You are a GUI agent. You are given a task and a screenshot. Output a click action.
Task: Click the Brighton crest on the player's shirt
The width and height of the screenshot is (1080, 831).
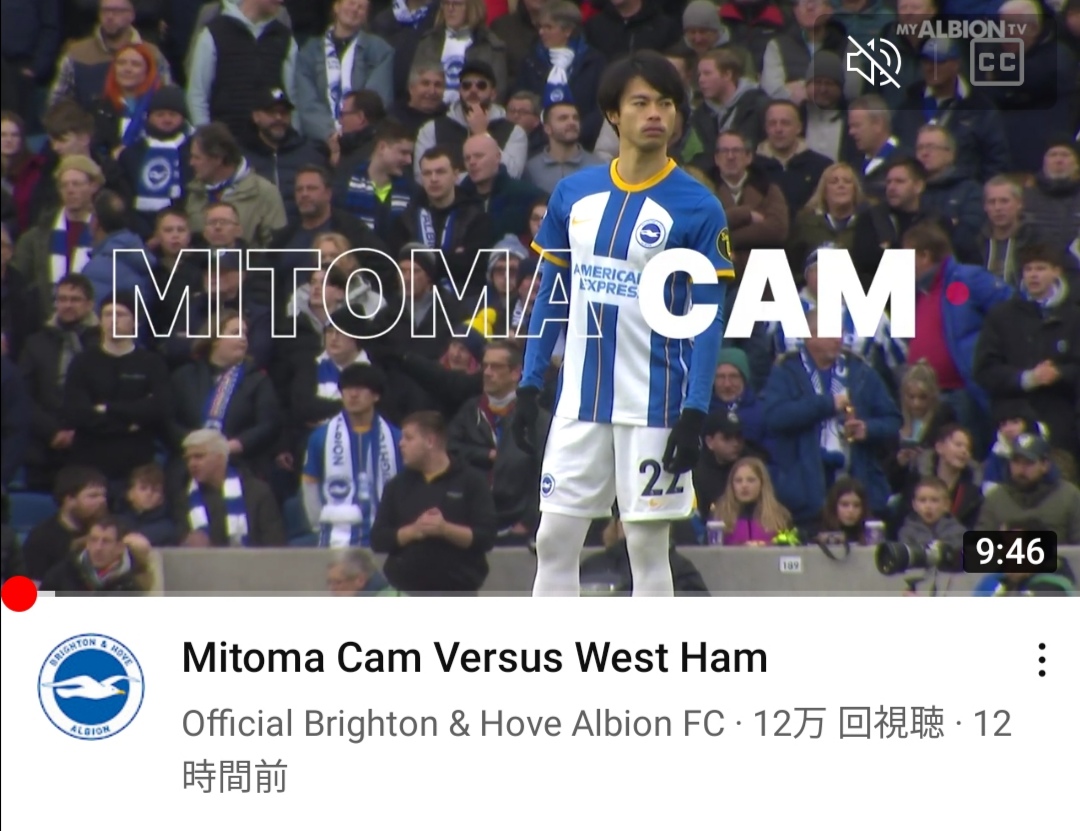pyautogui.click(x=650, y=233)
